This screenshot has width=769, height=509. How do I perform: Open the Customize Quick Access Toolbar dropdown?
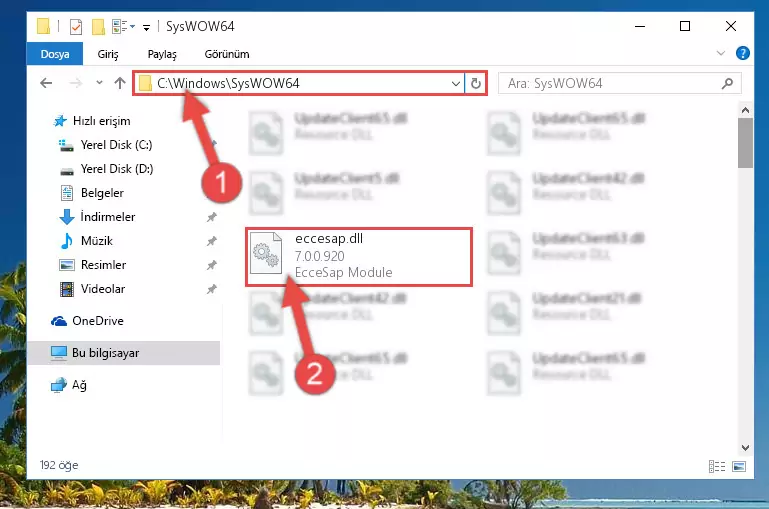click(146, 27)
